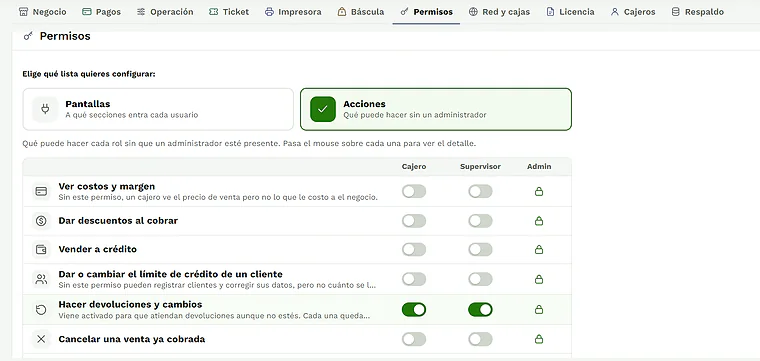Click the Ver costos y margen label

107,186
